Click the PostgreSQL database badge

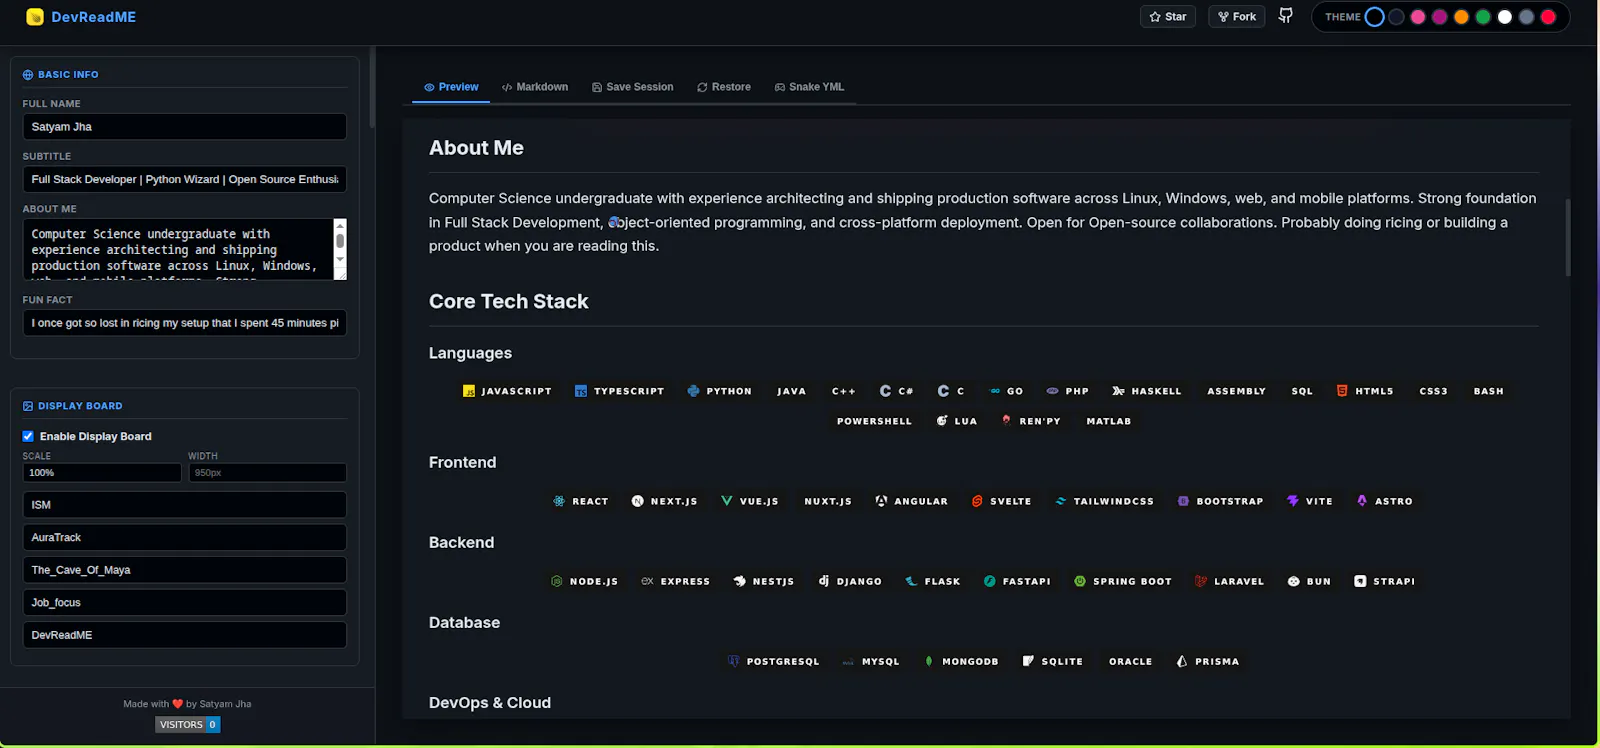(774, 661)
